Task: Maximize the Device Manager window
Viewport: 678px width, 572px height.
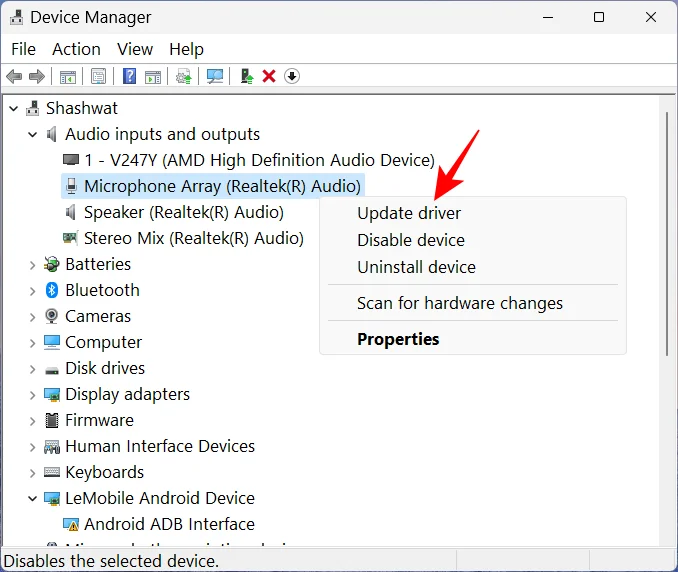Action: click(599, 18)
